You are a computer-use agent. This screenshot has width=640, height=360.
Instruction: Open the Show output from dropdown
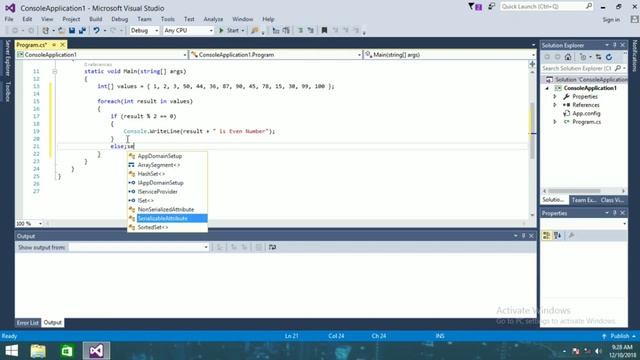tap(139, 247)
